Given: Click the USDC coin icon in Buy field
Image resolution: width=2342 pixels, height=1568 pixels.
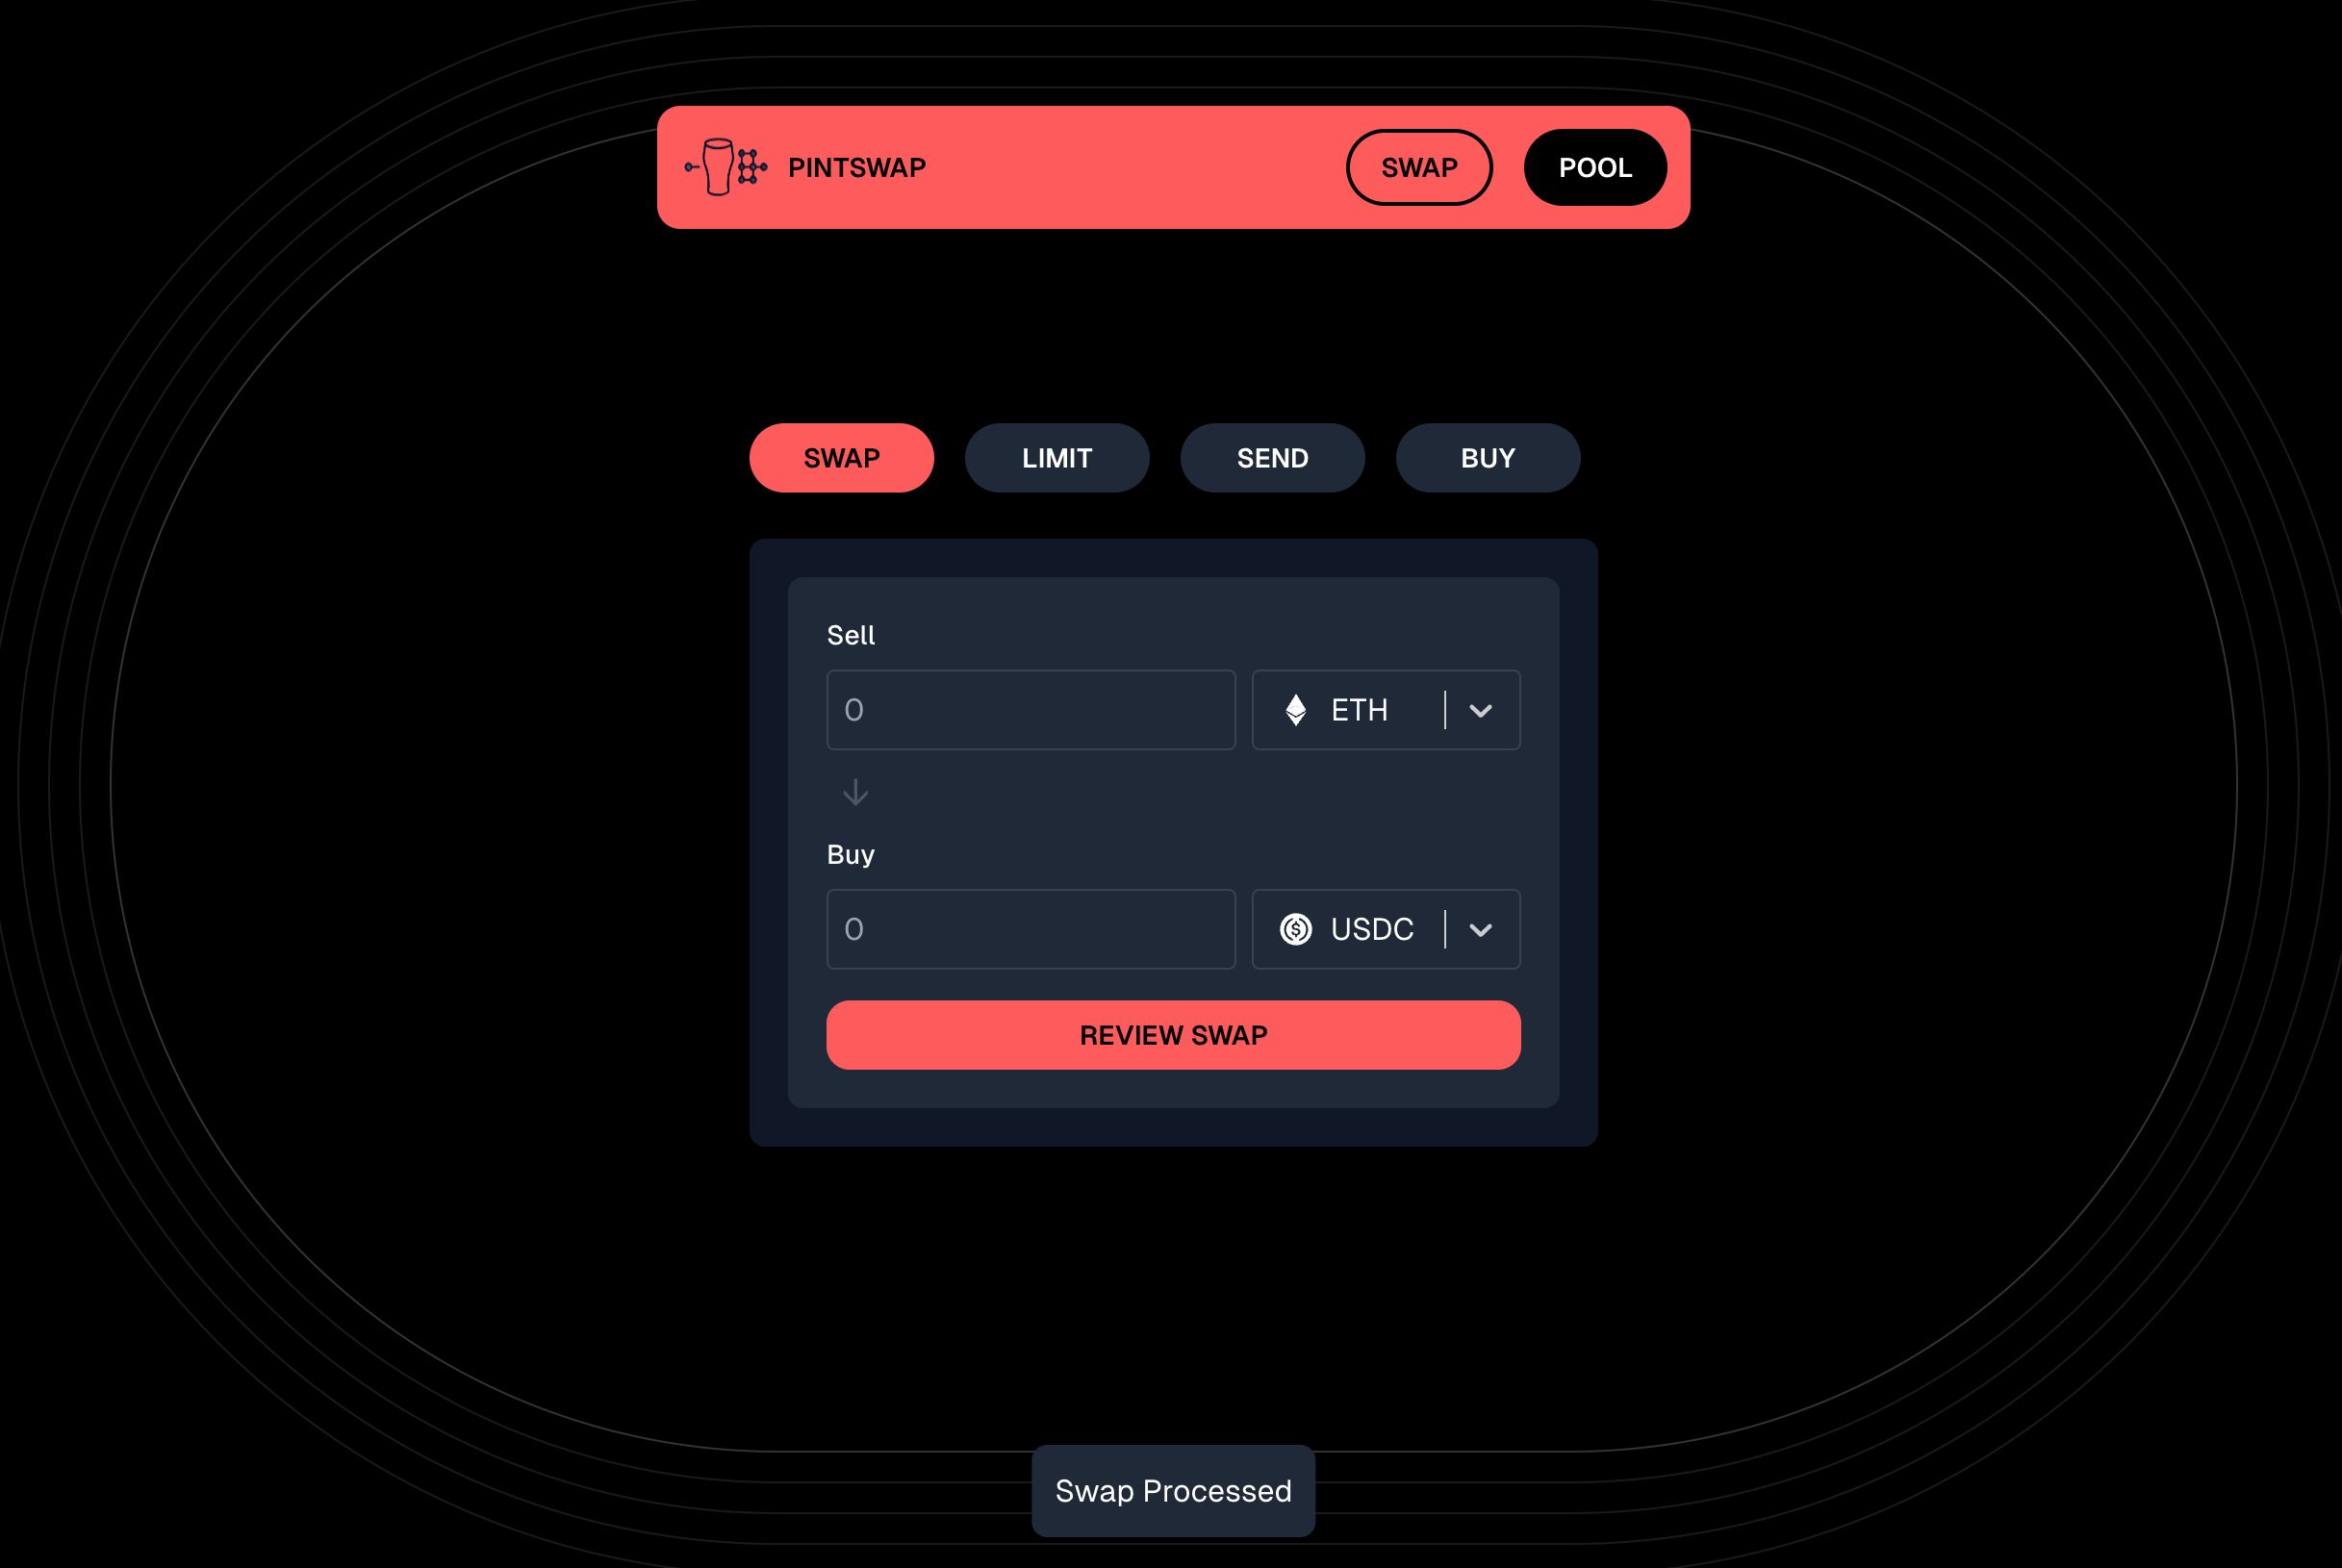Looking at the screenshot, I should point(1295,929).
